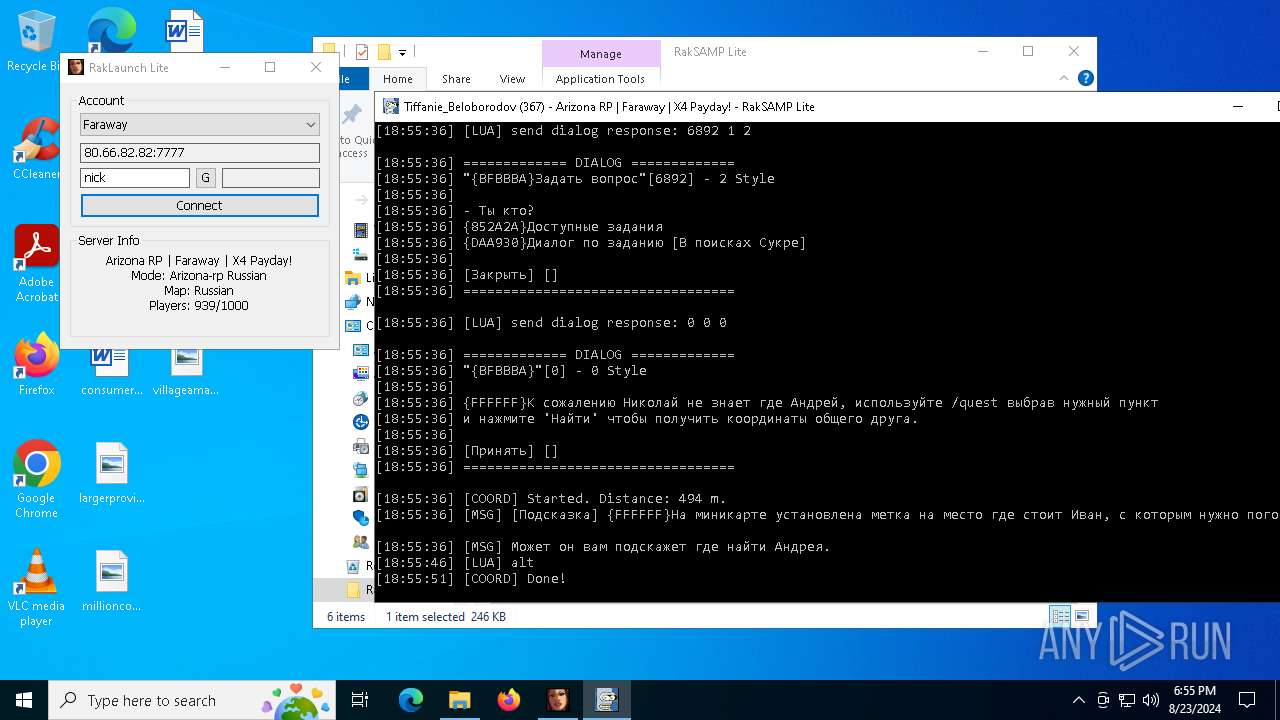Open Adobe Acrobat desktop shortcut
Image resolution: width=1280 pixels, height=720 pixels.
click(36, 264)
